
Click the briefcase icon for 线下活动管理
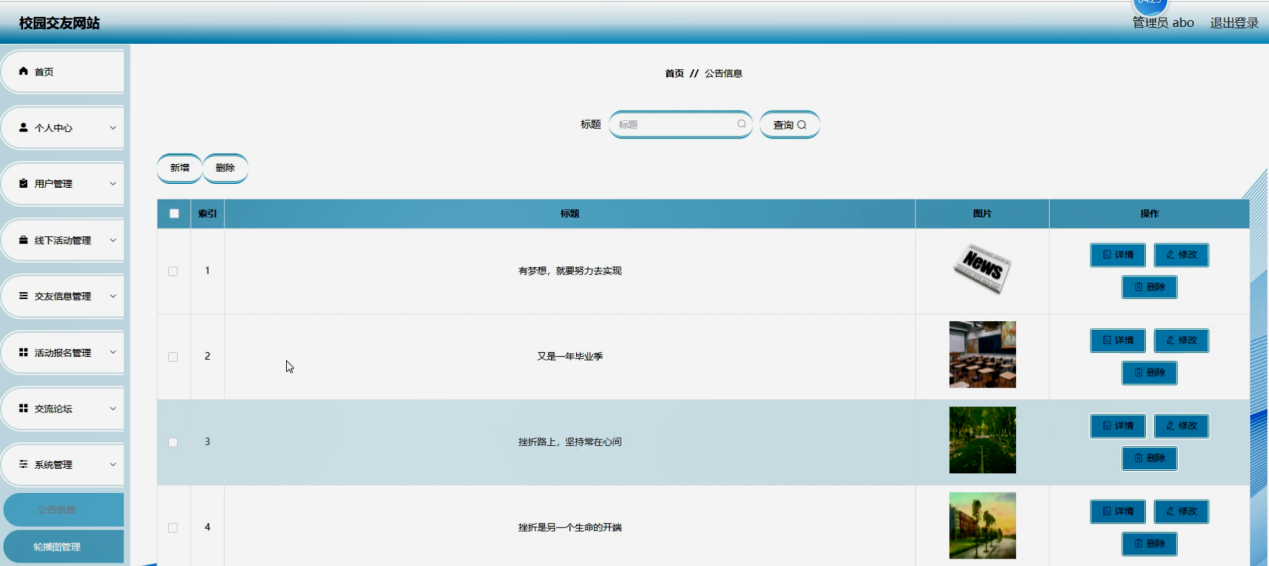tap(24, 240)
